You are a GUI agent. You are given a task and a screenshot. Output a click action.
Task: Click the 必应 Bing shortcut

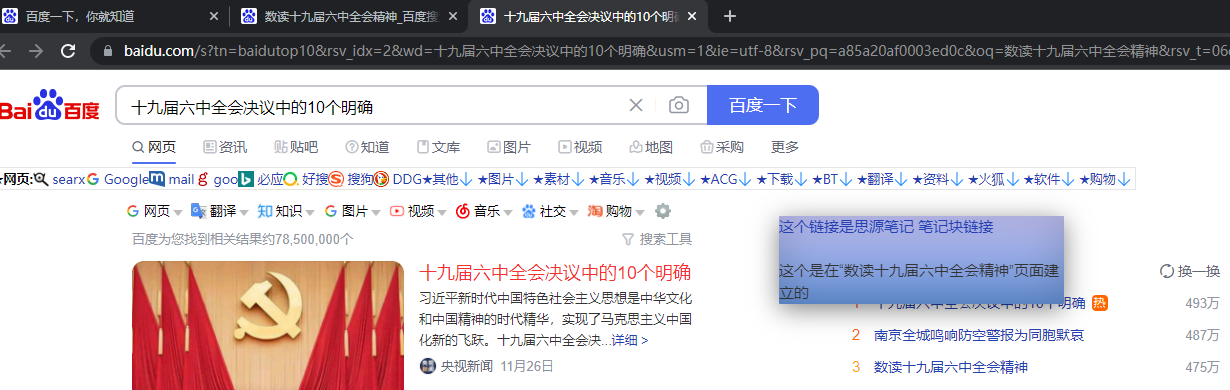click(261, 180)
